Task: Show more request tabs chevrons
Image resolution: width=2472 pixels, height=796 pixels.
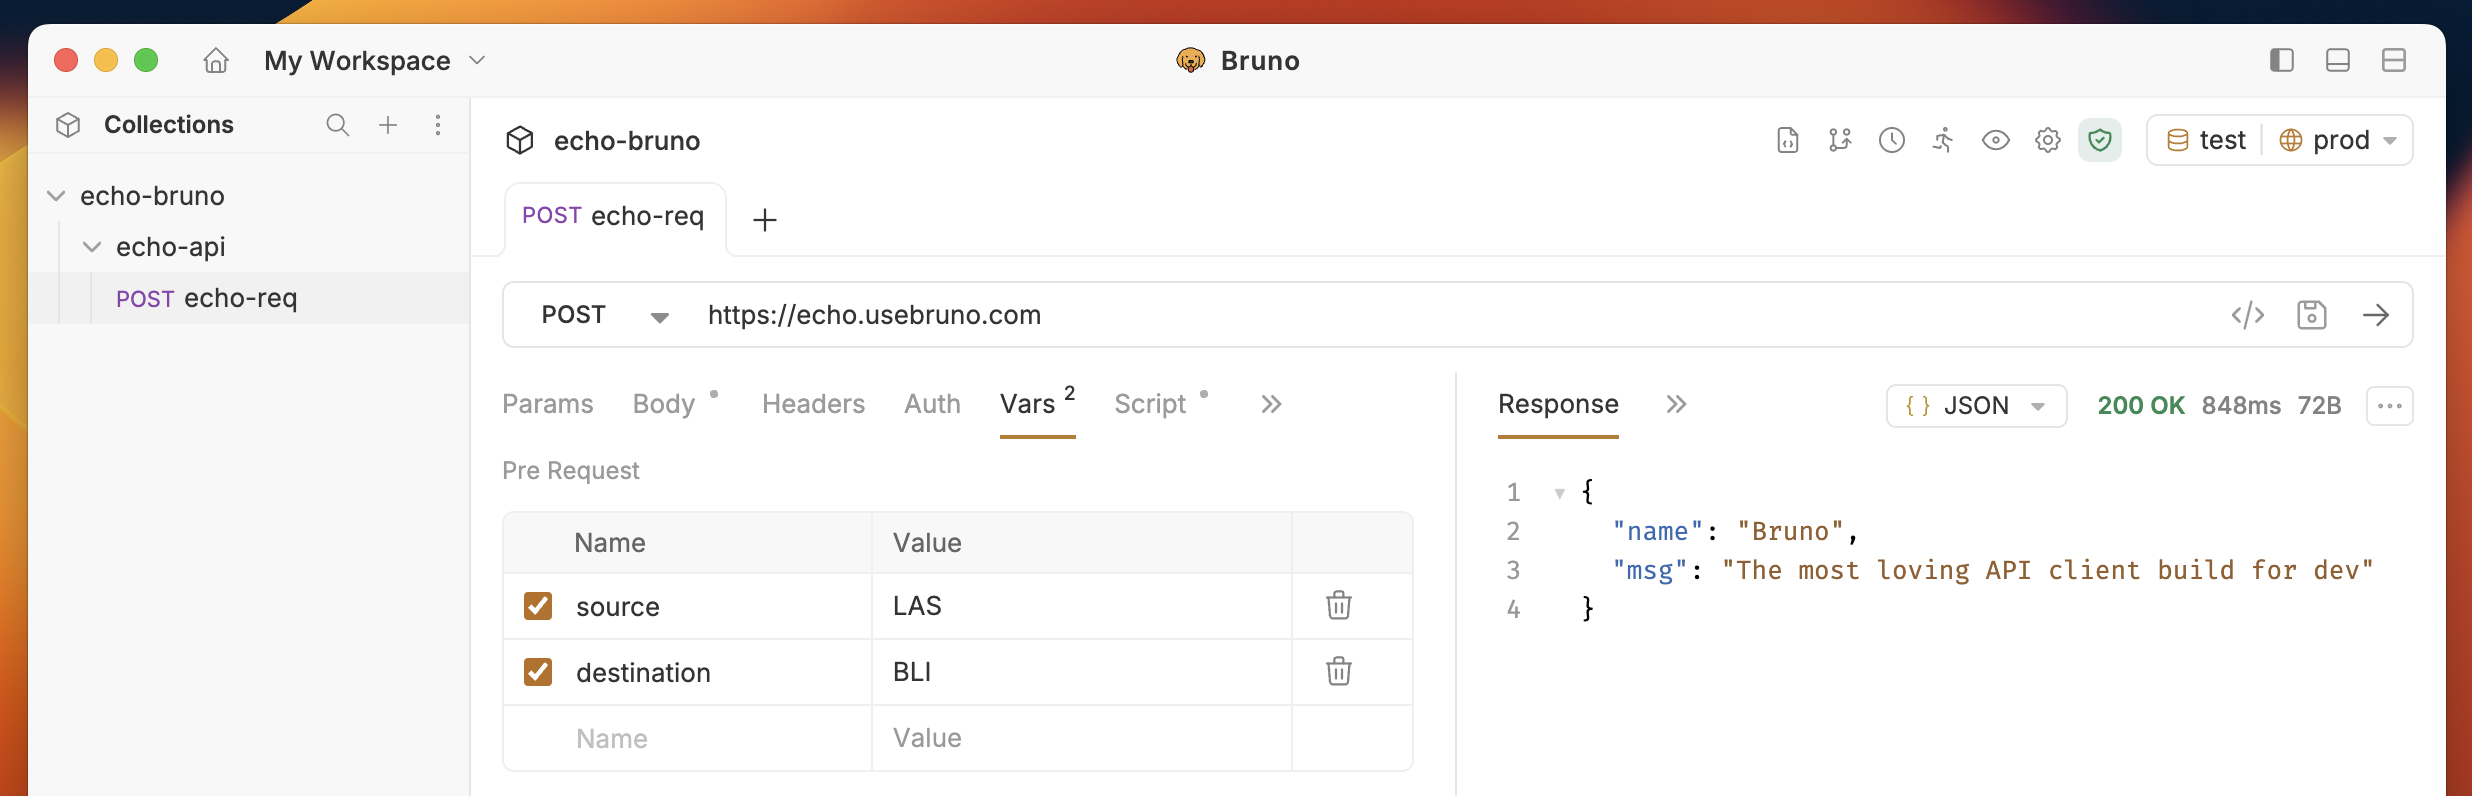Action: (1271, 404)
